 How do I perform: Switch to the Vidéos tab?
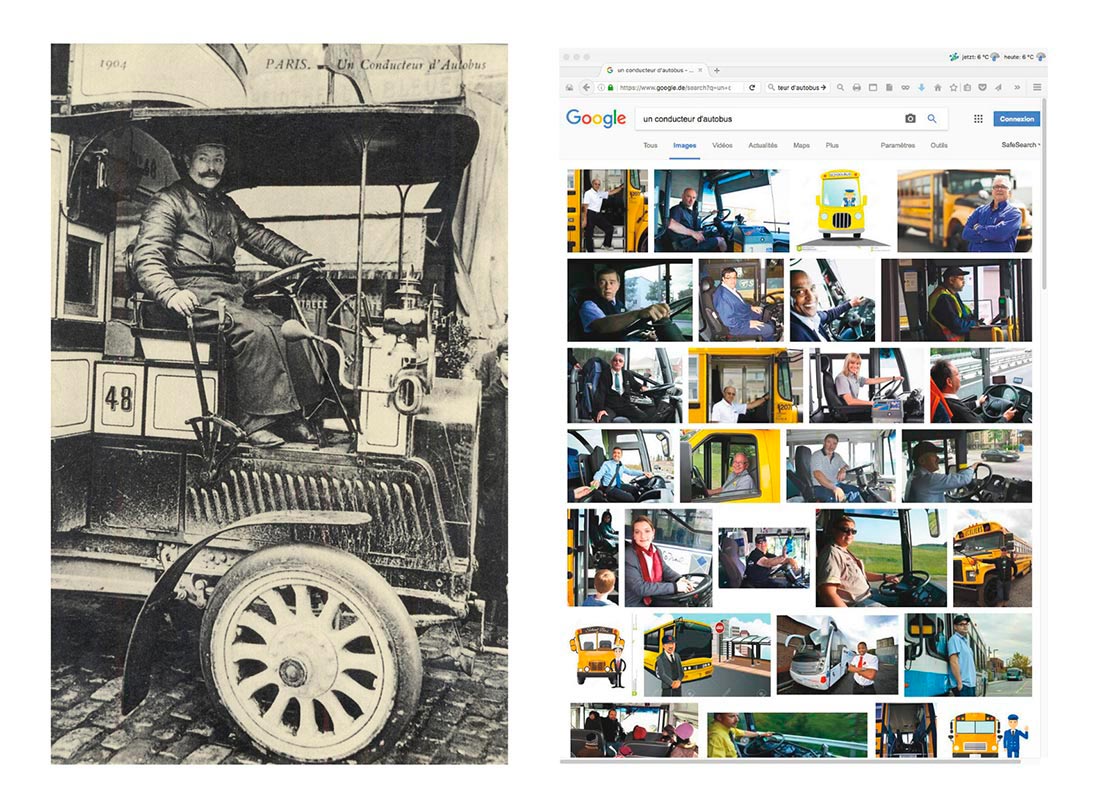coord(722,146)
